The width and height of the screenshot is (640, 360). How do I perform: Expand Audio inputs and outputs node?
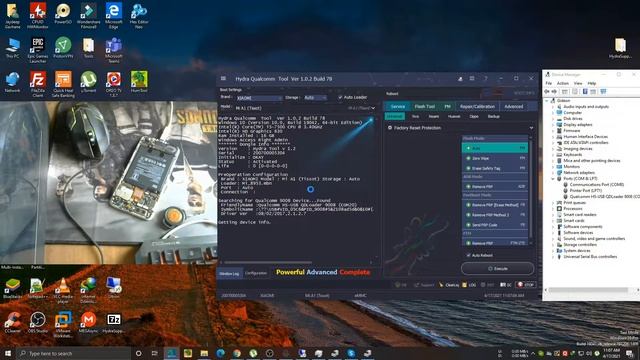click(x=553, y=107)
